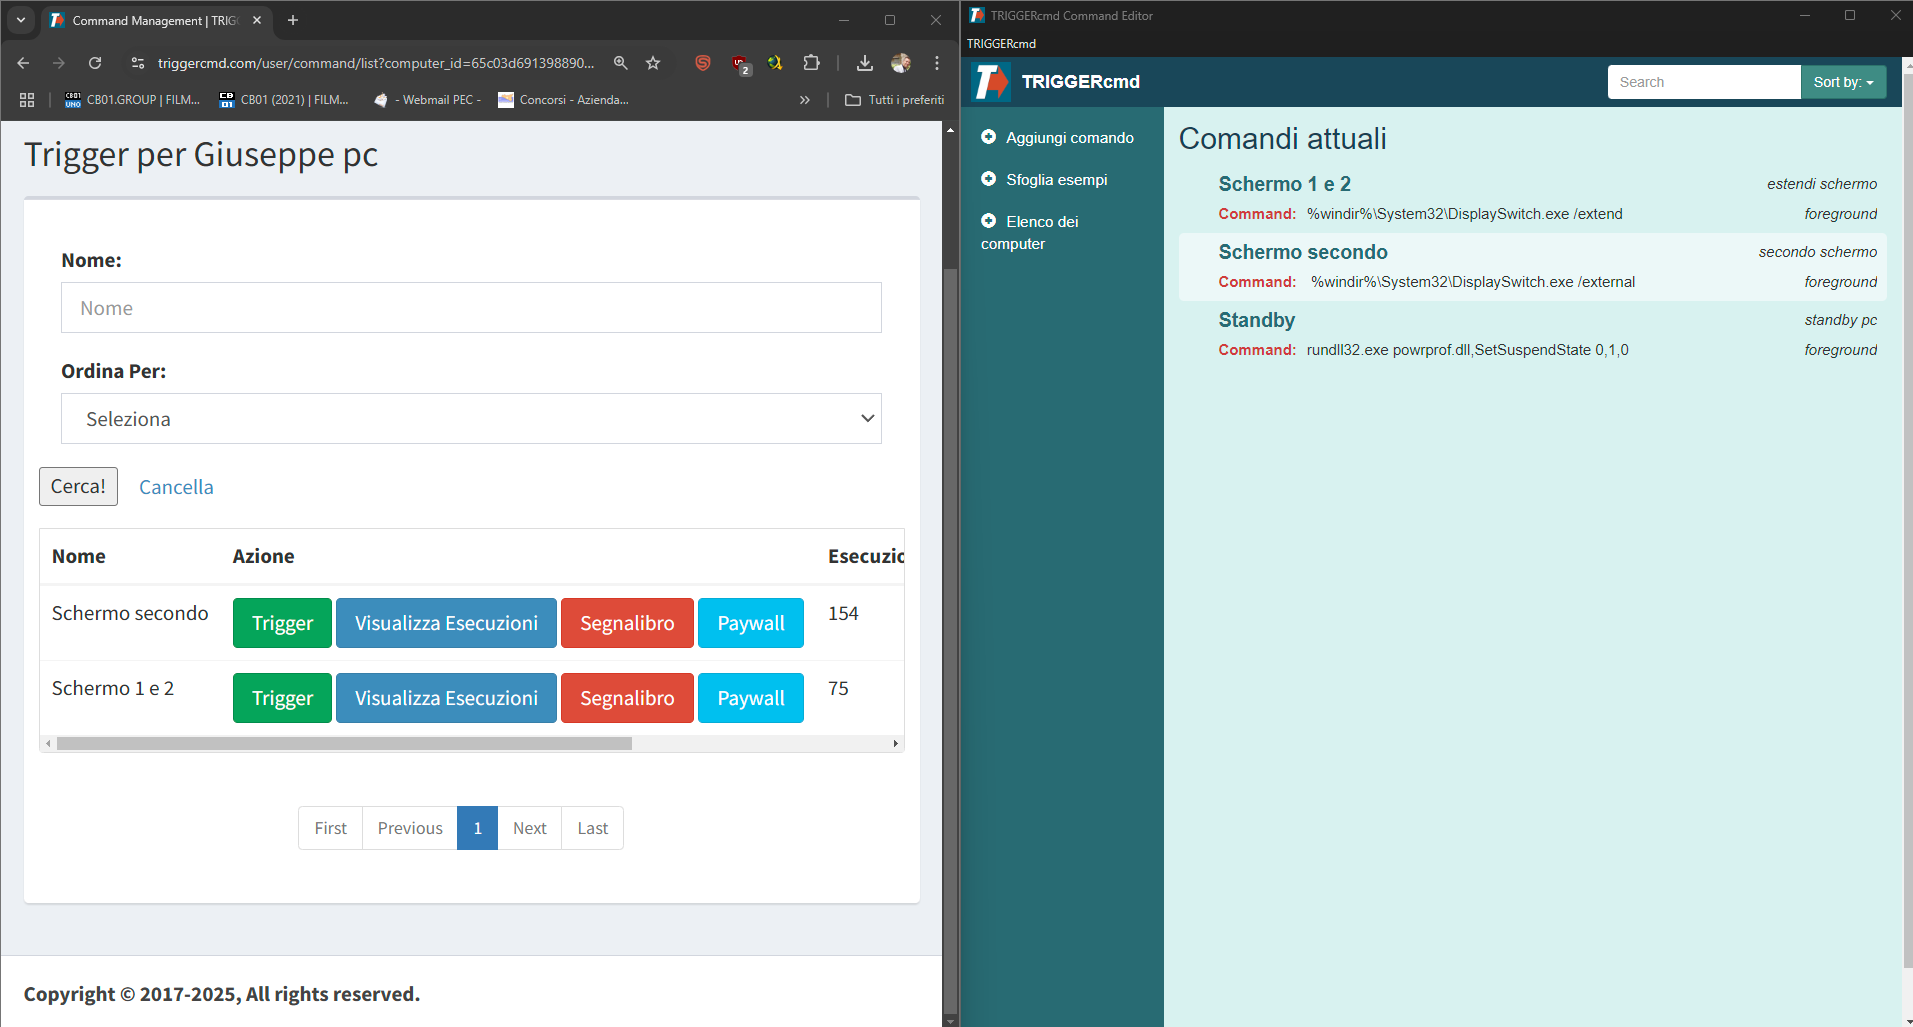Open the CB01.GROUP bookmark
Screen dimensions: 1913x1027
tap(132, 100)
